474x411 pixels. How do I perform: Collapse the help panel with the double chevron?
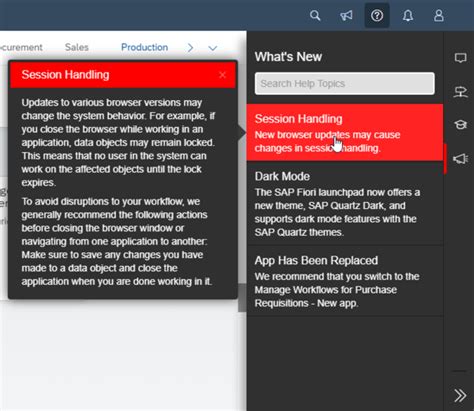pyautogui.click(x=460, y=396)
